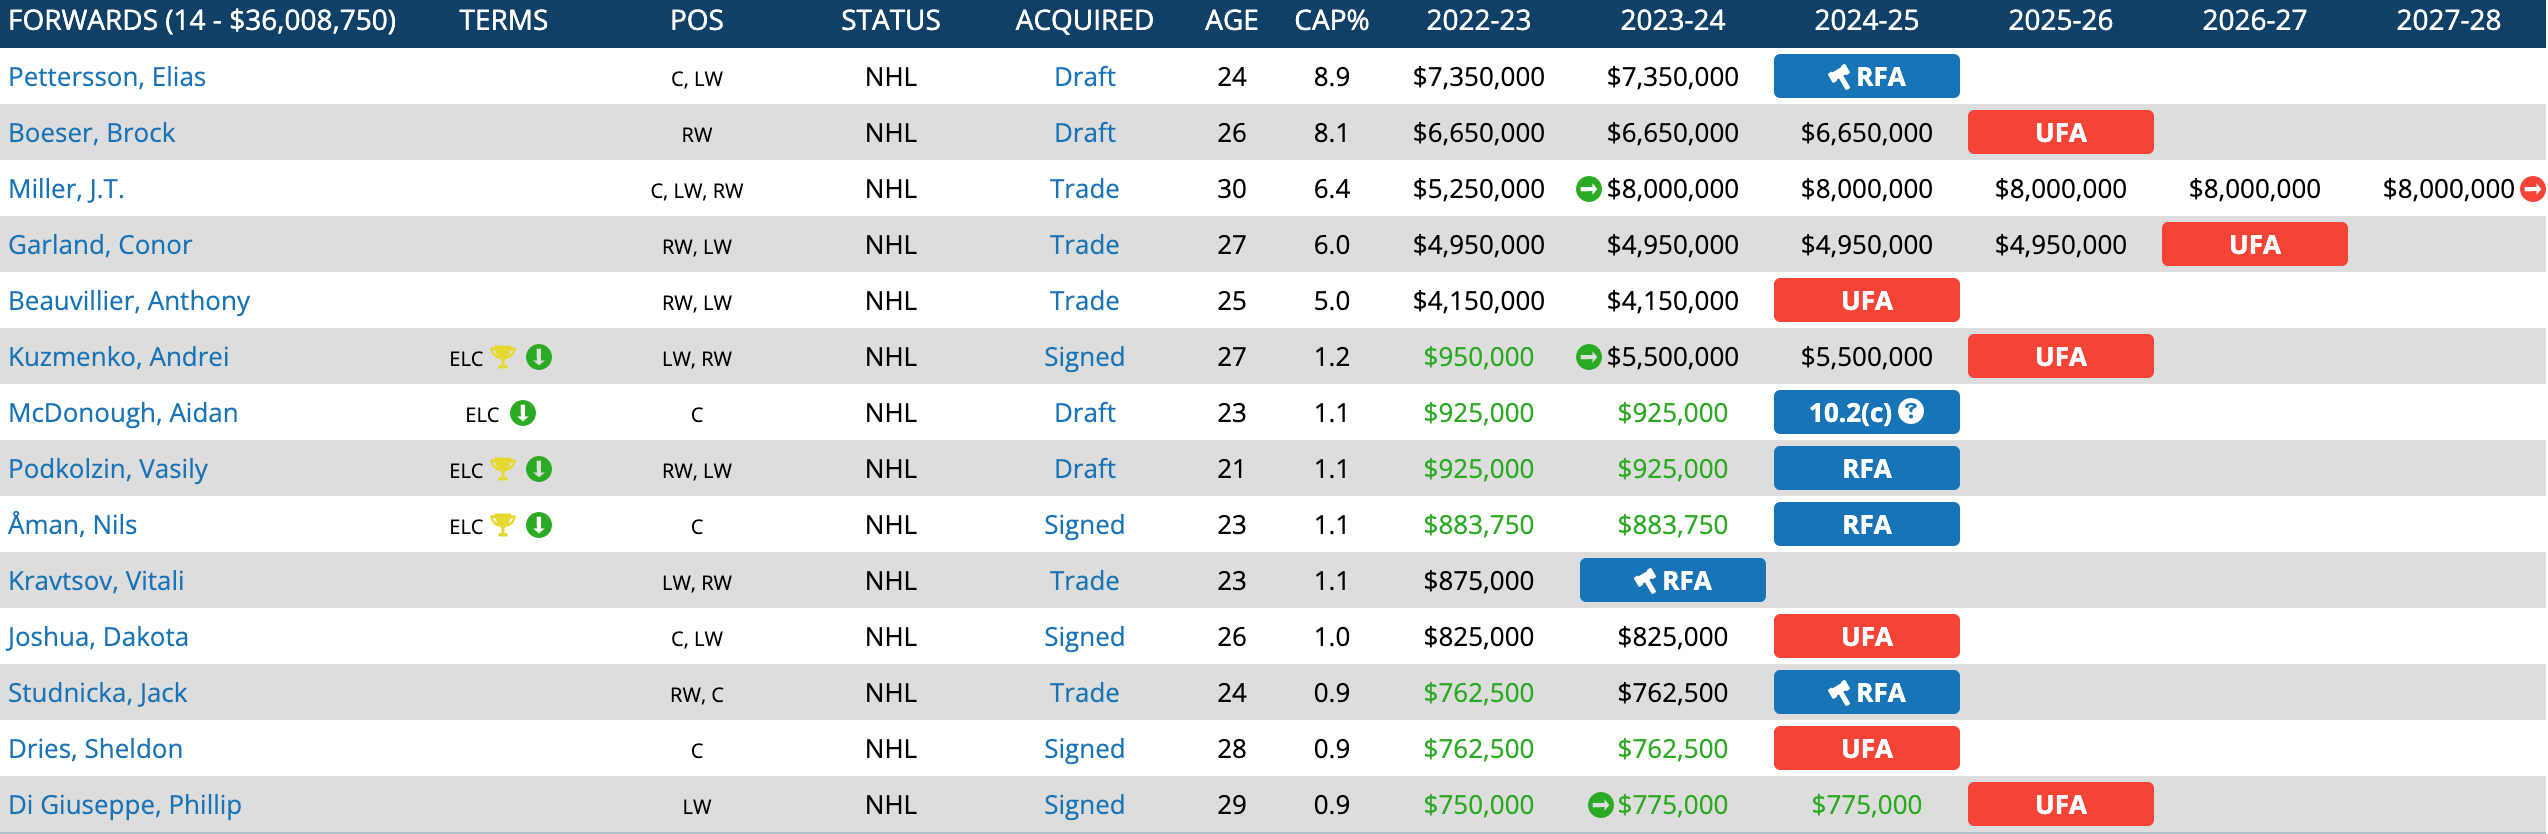Screen dimensions: 2548x834
Task: Click the trophy icon in Kuzmenko's row
Action: [503, 356]
